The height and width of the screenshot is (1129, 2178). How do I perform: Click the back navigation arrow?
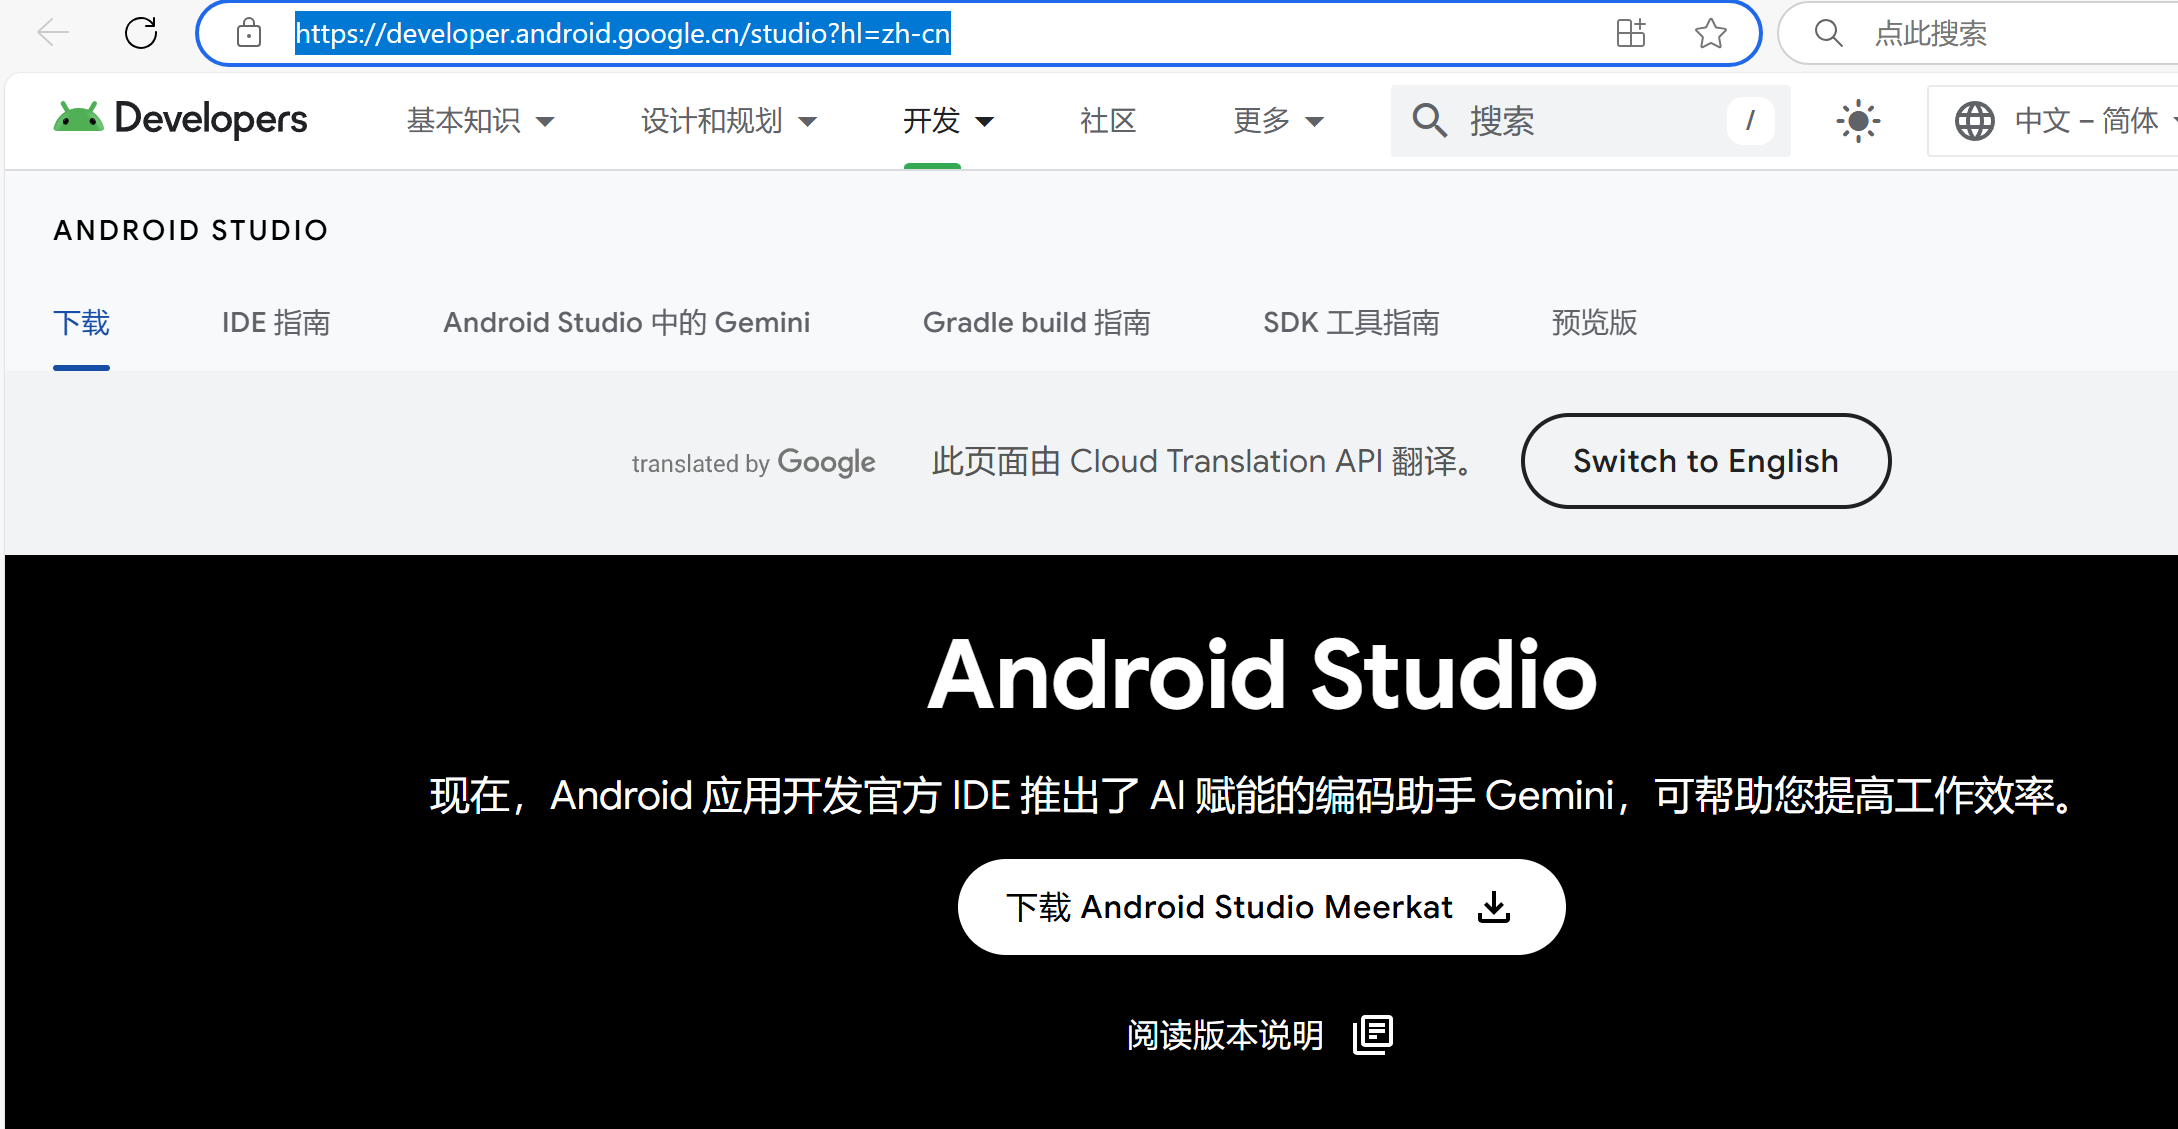[52, 32]
